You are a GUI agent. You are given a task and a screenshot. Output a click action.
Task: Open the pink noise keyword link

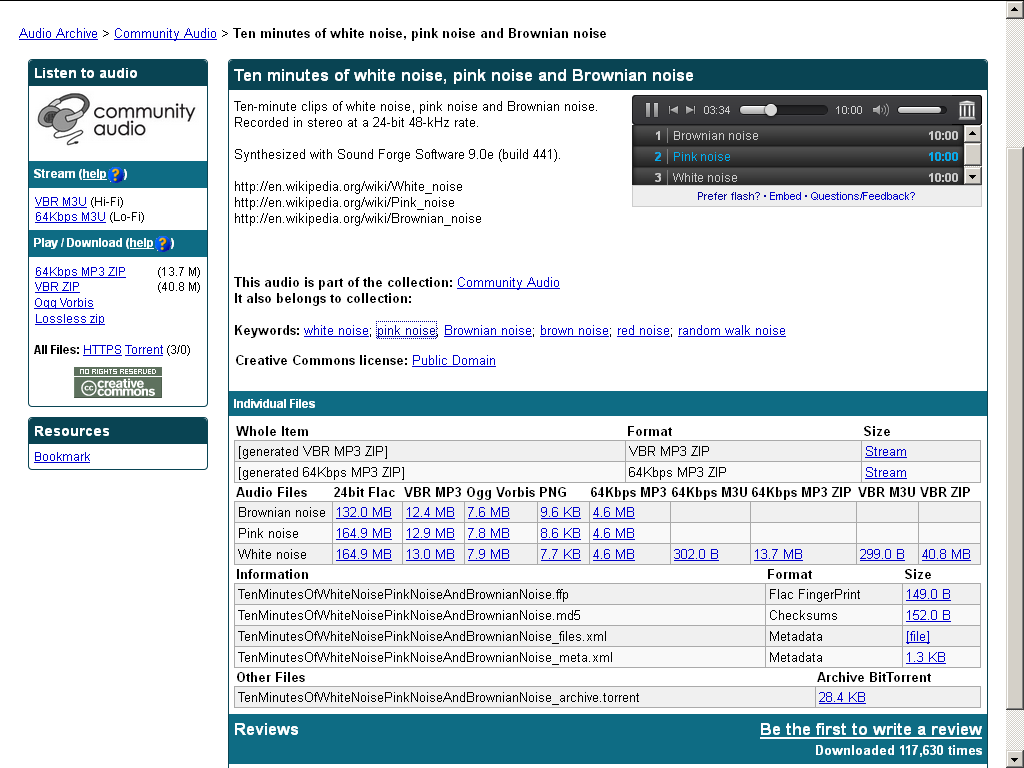click(x=406, y=330)
